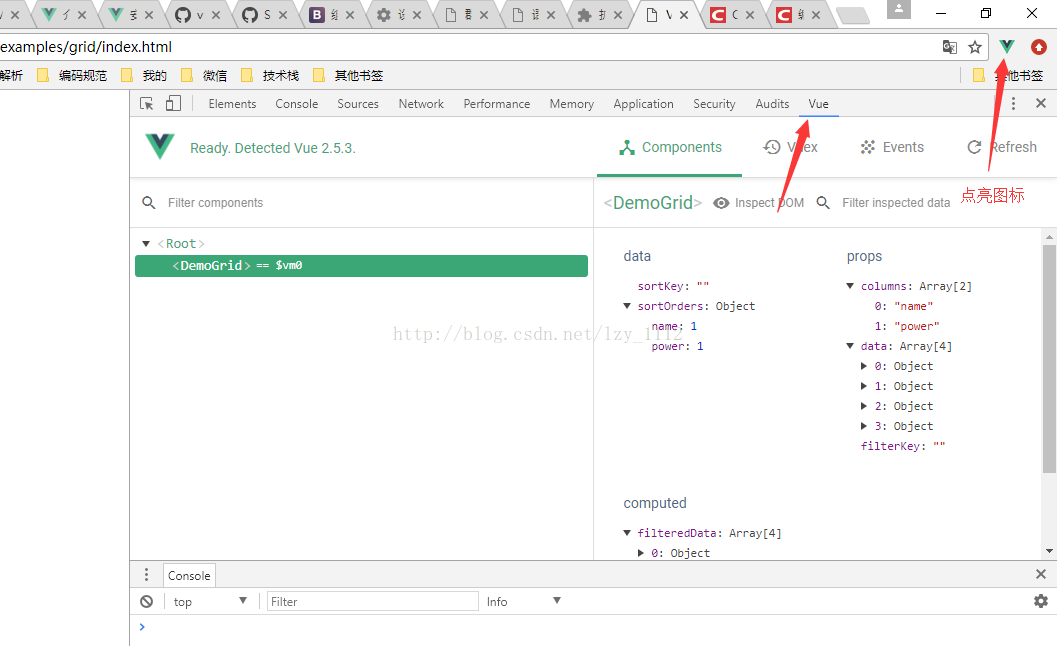This screenshot has height=646, width=1057.
Task: Select the Components view
Action: click(670, 147)
